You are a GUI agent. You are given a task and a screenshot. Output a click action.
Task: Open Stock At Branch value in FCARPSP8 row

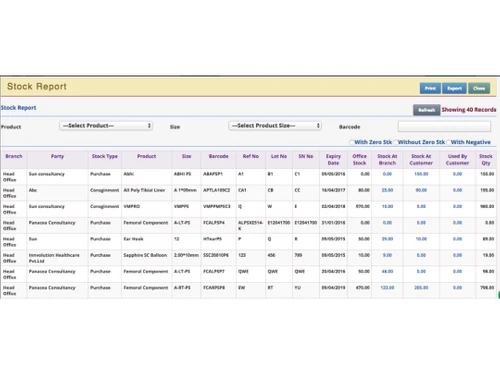[x=387, y=288]
